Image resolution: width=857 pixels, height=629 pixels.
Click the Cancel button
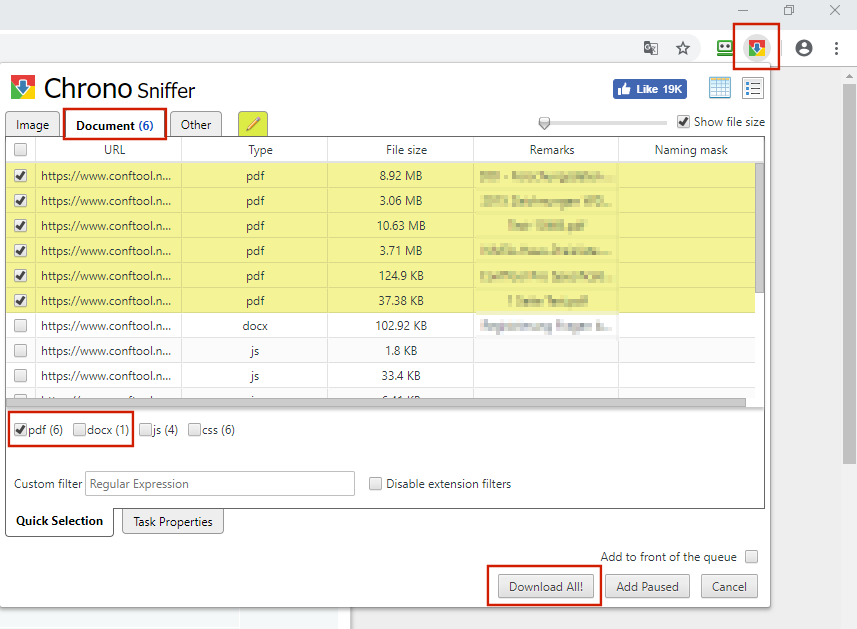[x=729, y=586]
